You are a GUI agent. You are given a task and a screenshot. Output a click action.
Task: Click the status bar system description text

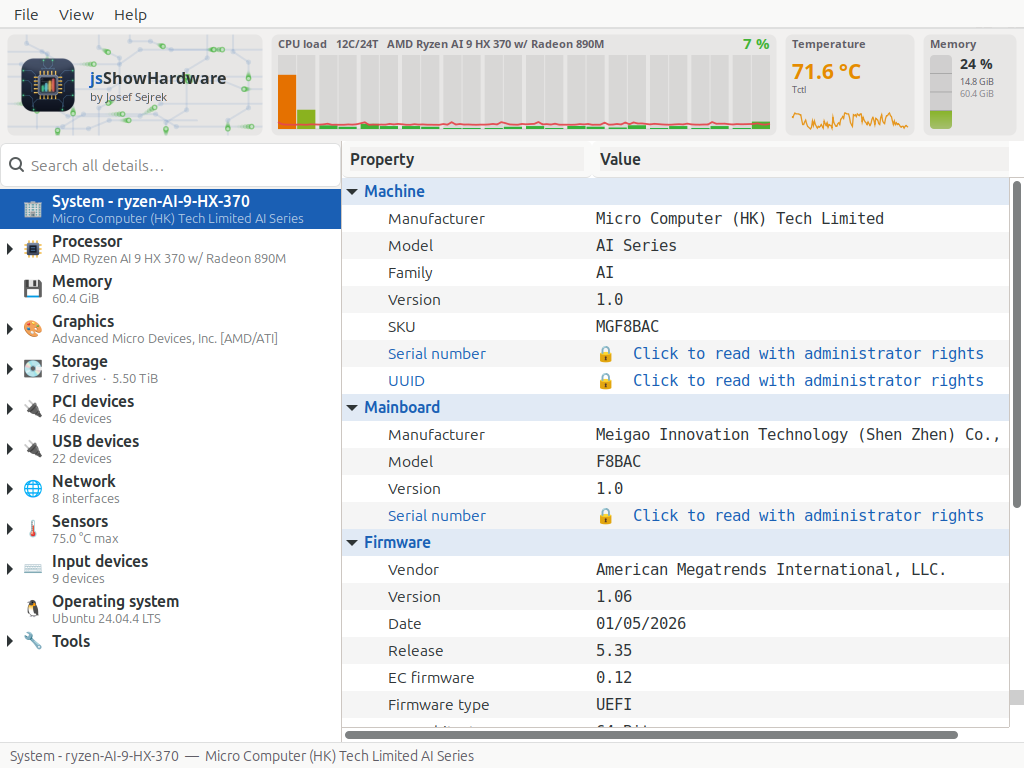tap(242, 756)
